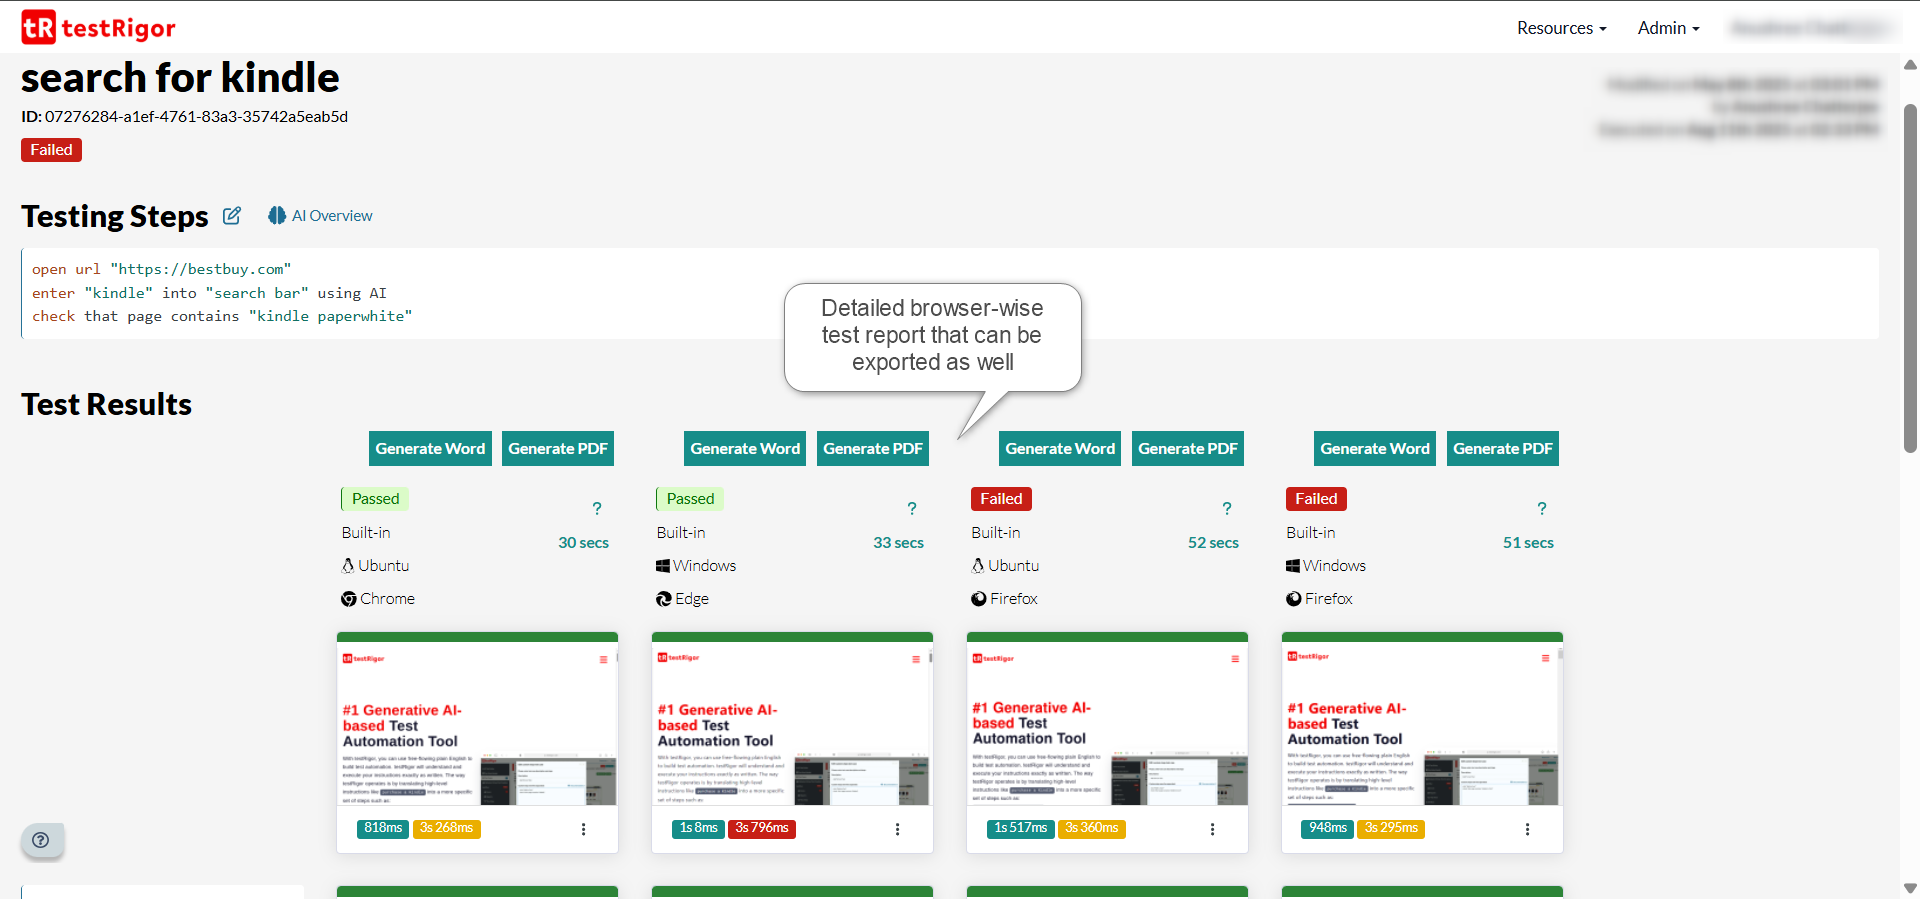Click question mark beside Windows Firefox Failed result
The image size is (1920, 899).
[x=1542, y=508]
